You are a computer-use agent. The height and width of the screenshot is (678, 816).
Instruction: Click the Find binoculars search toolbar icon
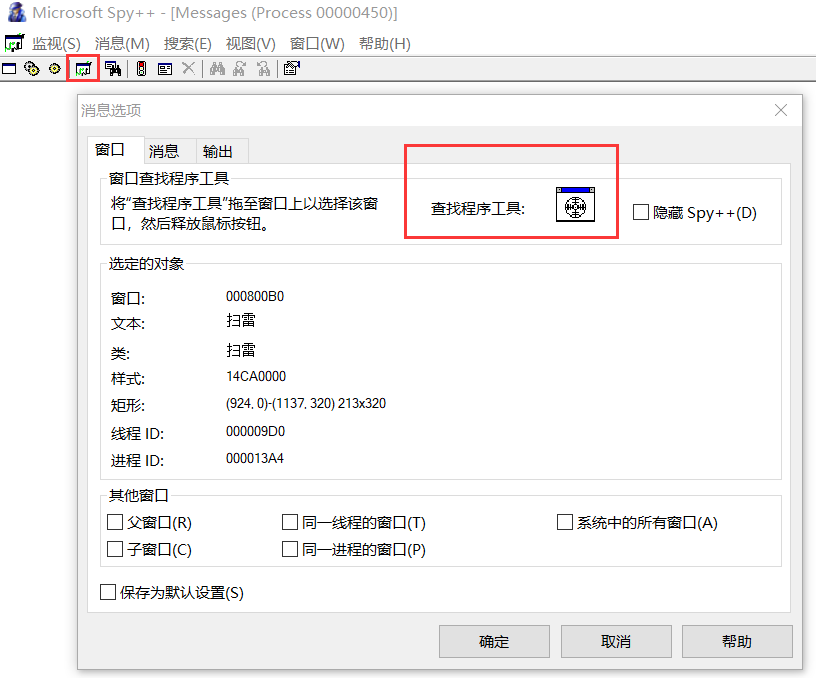tap(217, 68)
